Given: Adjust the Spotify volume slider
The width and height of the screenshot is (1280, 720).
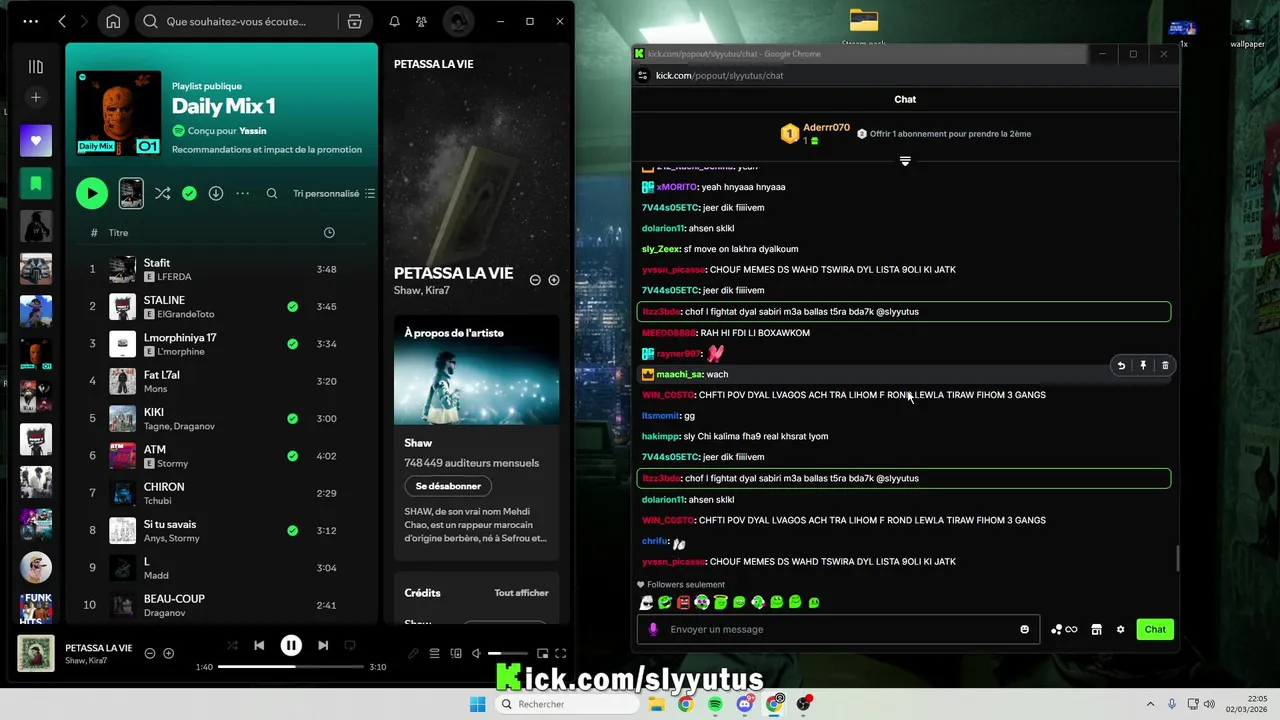Looking at the screenshot, I should [508, 653].
